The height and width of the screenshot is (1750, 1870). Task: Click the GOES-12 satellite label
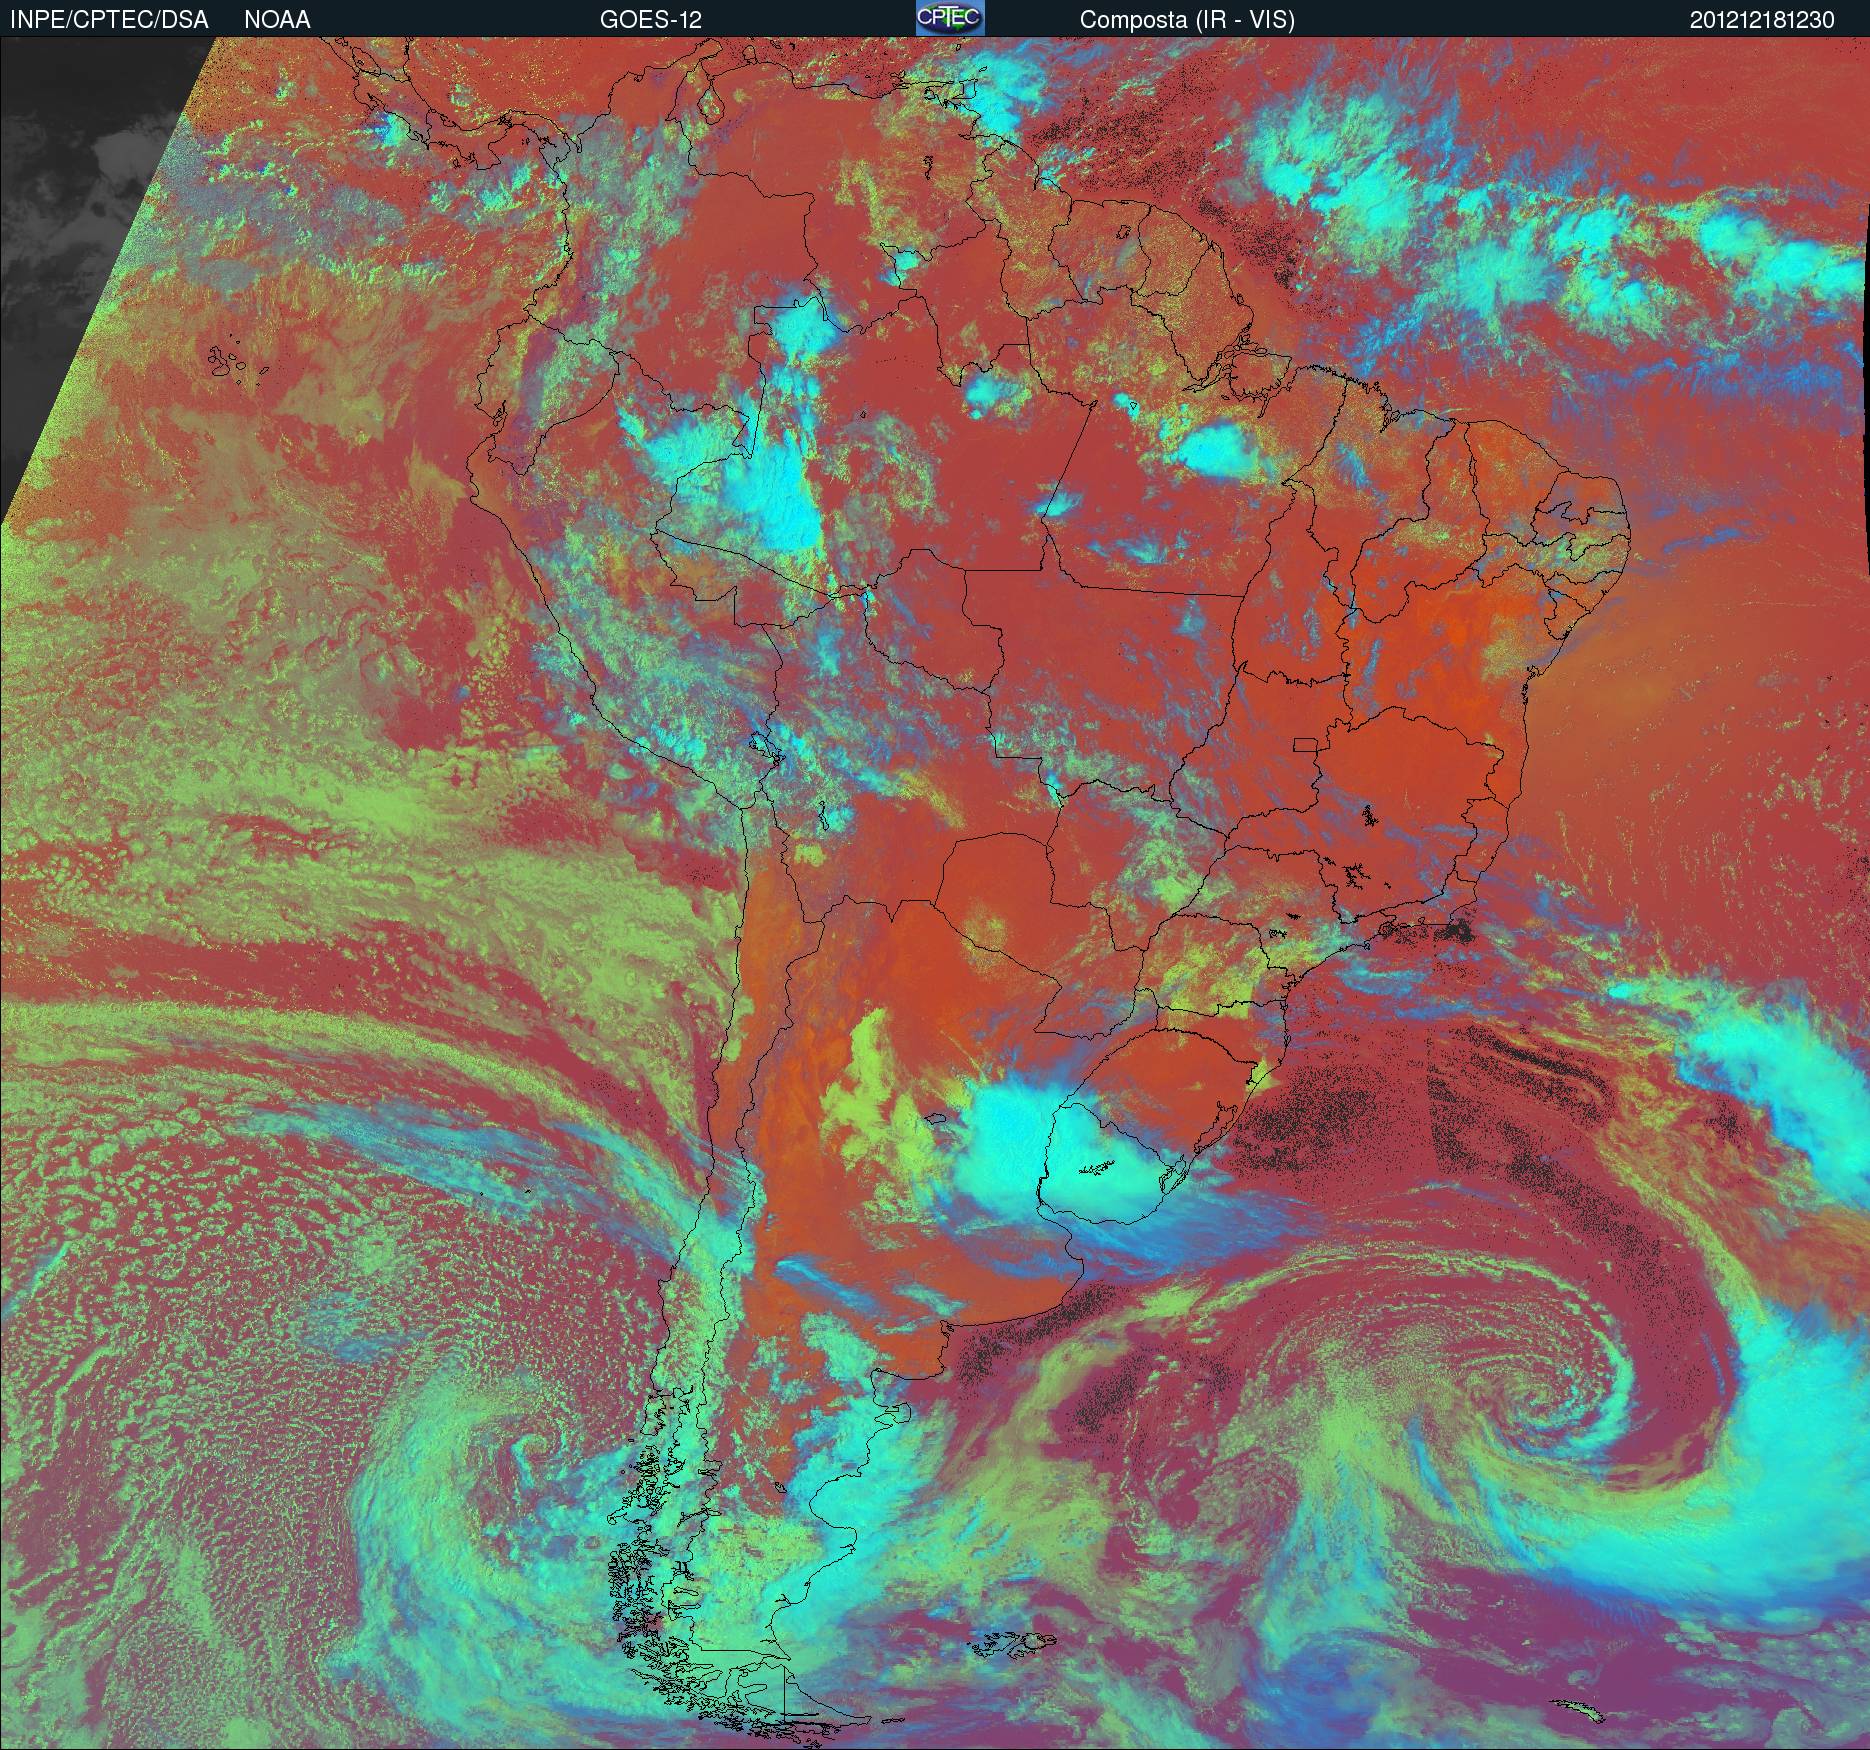click(x=650, y=20)
